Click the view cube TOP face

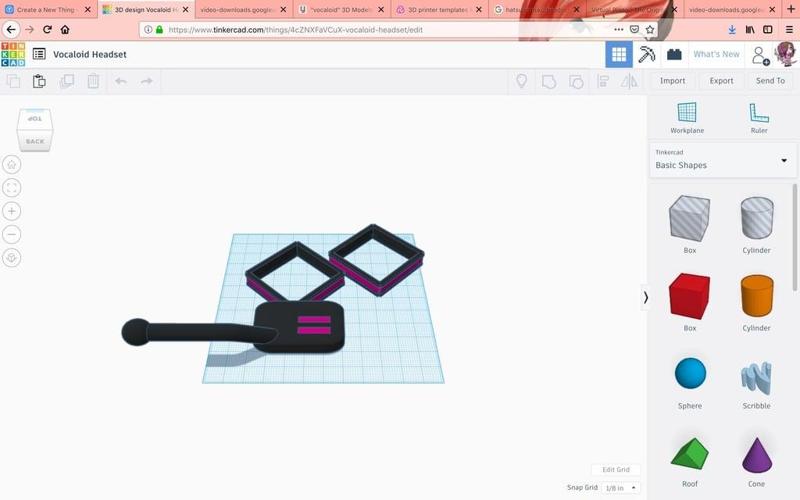pos(35,118)
